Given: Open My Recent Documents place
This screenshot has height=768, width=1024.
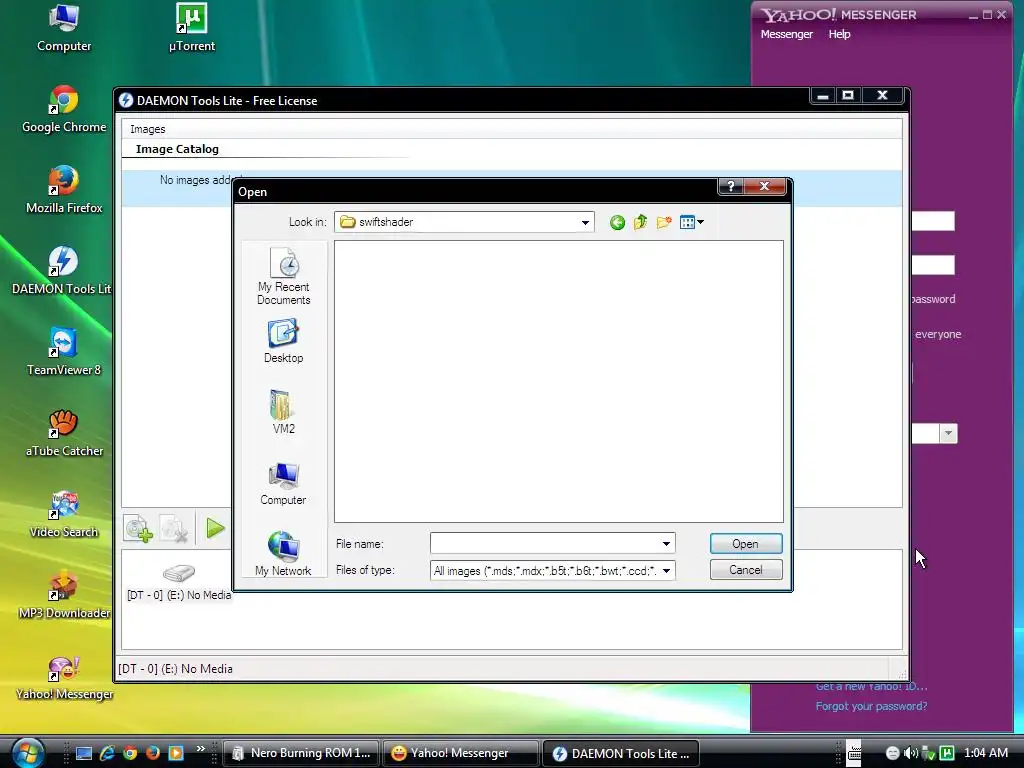Looking at the screenshot, I should pyautogui.click(x=283, y=276).
